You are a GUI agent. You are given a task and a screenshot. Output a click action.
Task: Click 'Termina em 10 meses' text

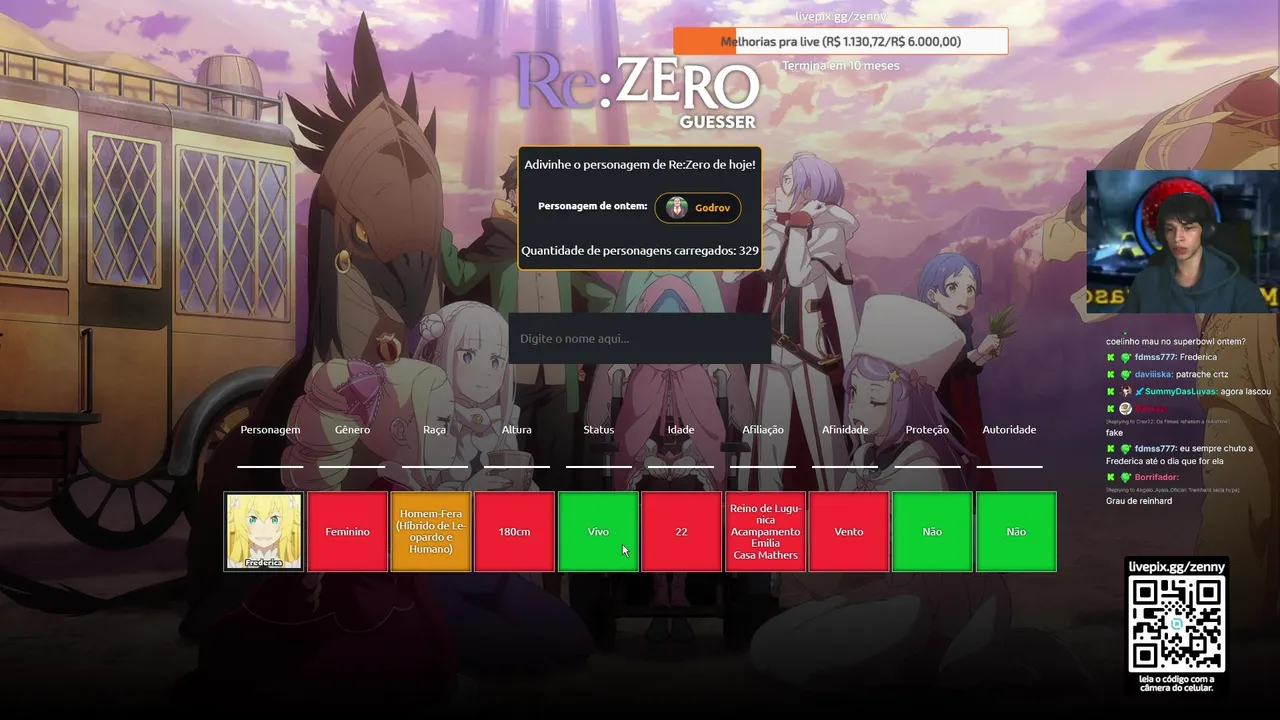pos(841,66)
